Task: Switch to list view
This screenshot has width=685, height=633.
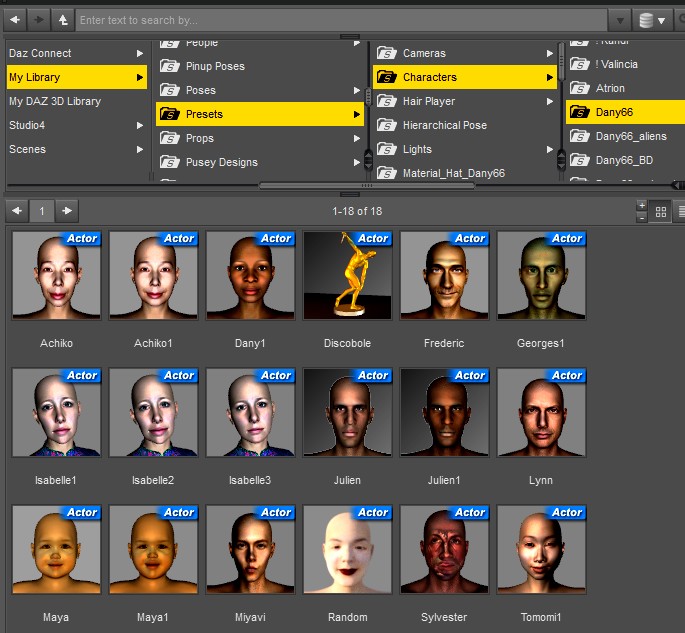Action: (681, 212)
